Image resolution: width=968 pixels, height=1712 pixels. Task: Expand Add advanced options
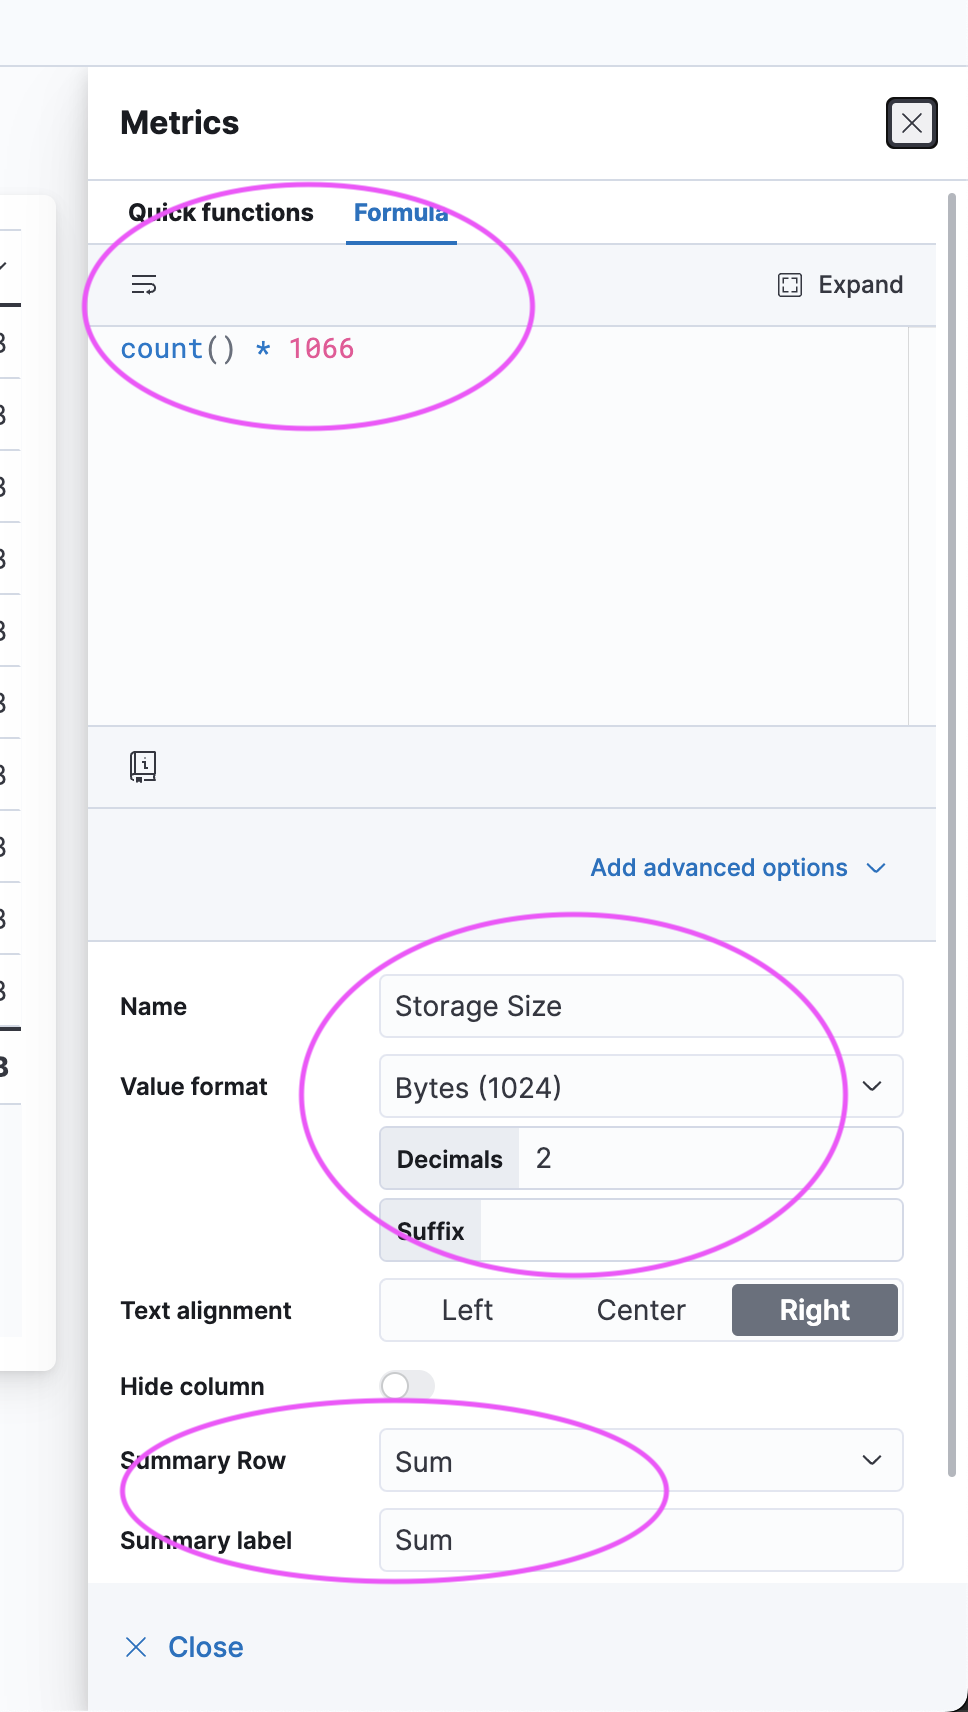(738, 868)
